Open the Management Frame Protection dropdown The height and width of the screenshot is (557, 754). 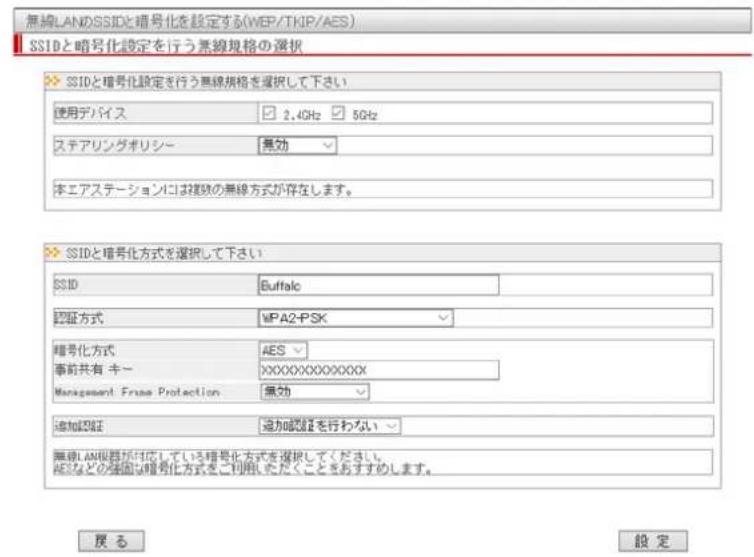point(315,392)
